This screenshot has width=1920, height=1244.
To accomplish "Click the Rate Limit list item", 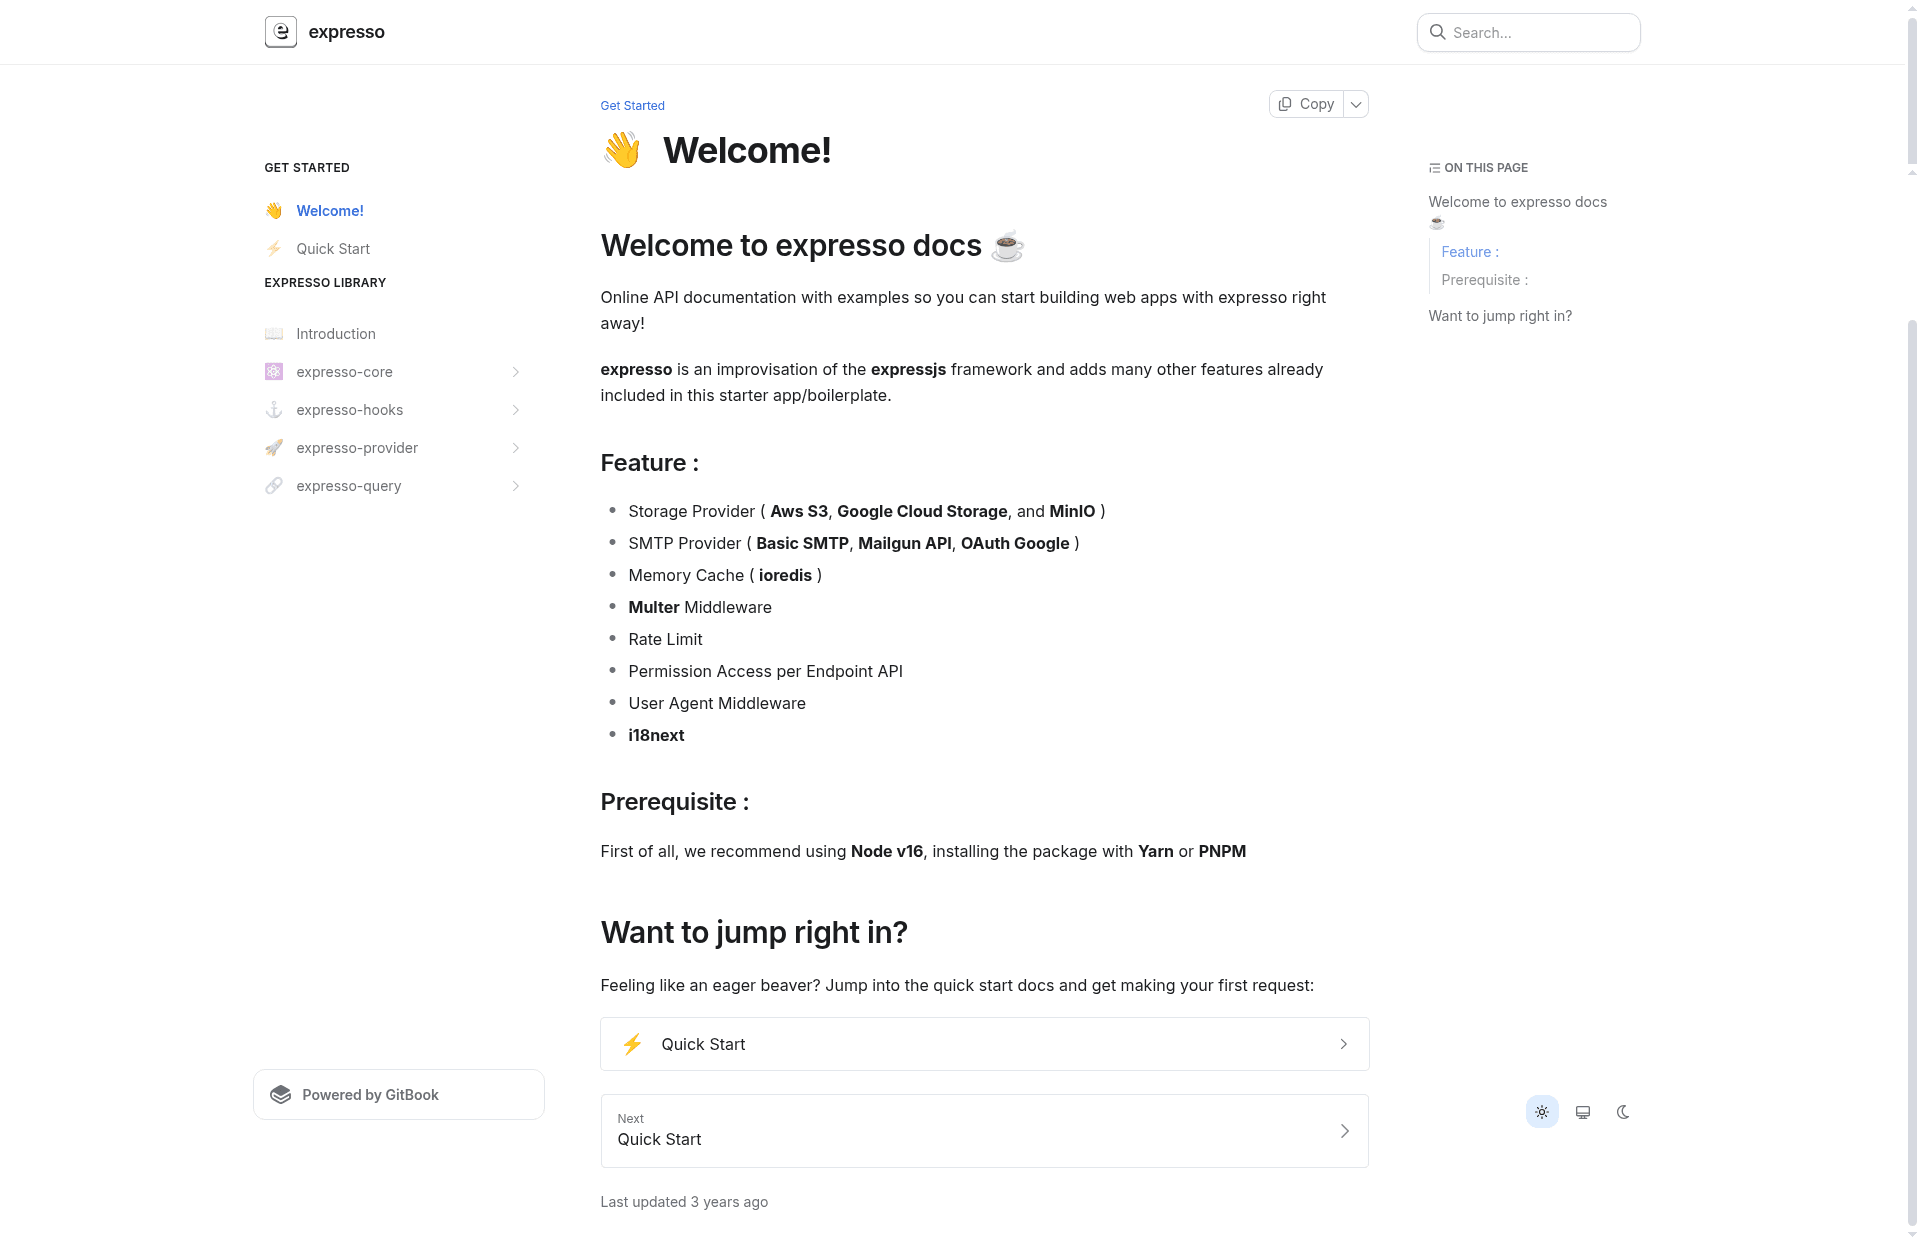I will [665, 639].
